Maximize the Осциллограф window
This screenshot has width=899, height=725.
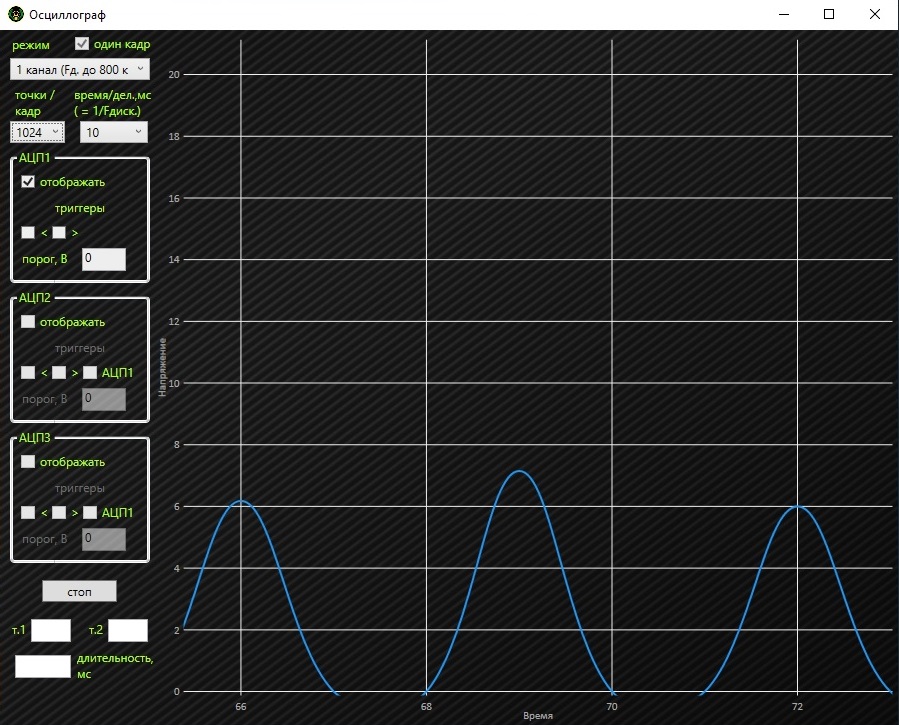point(829,14)
